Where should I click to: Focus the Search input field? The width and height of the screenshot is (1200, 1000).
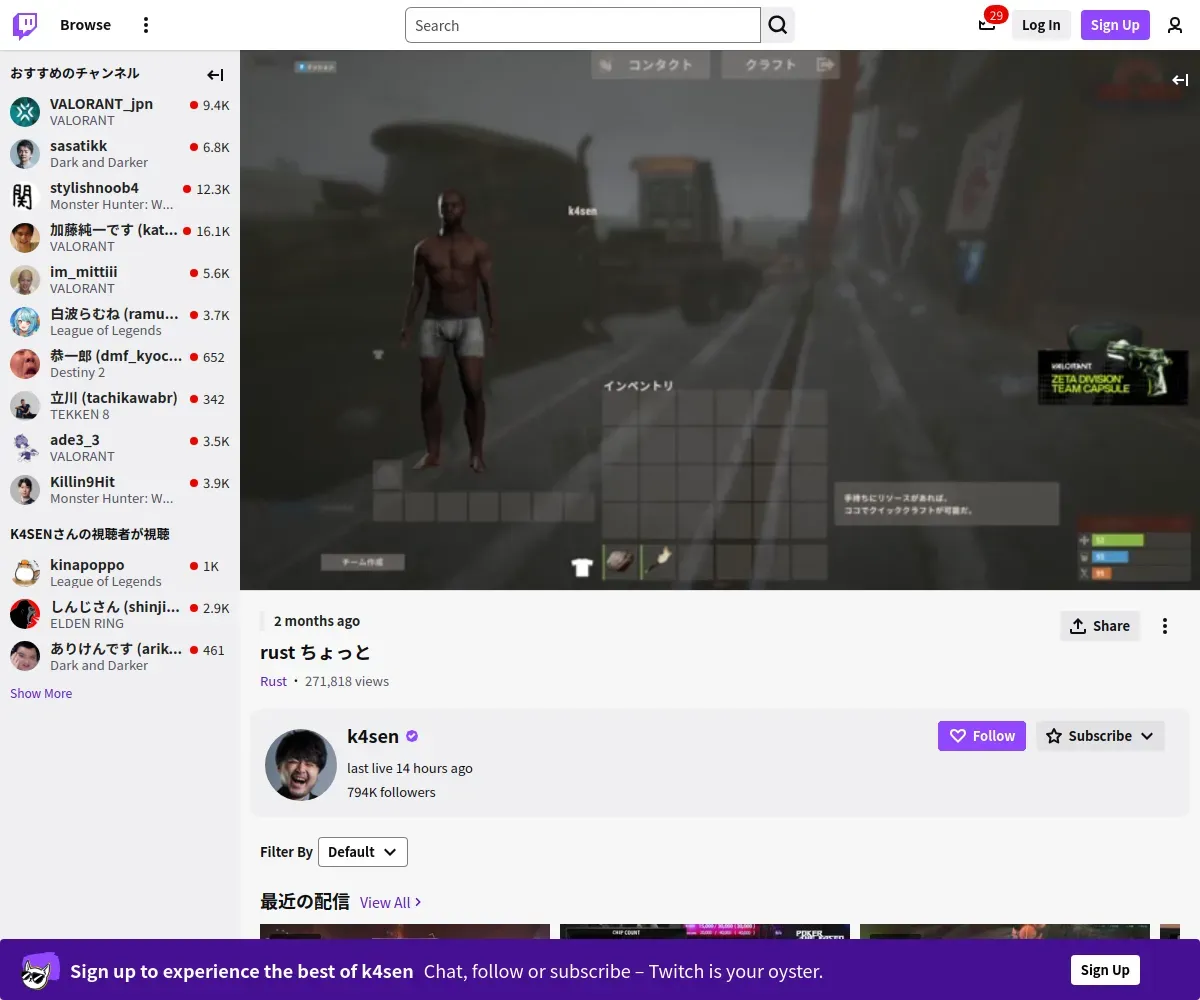click(583, 25)
